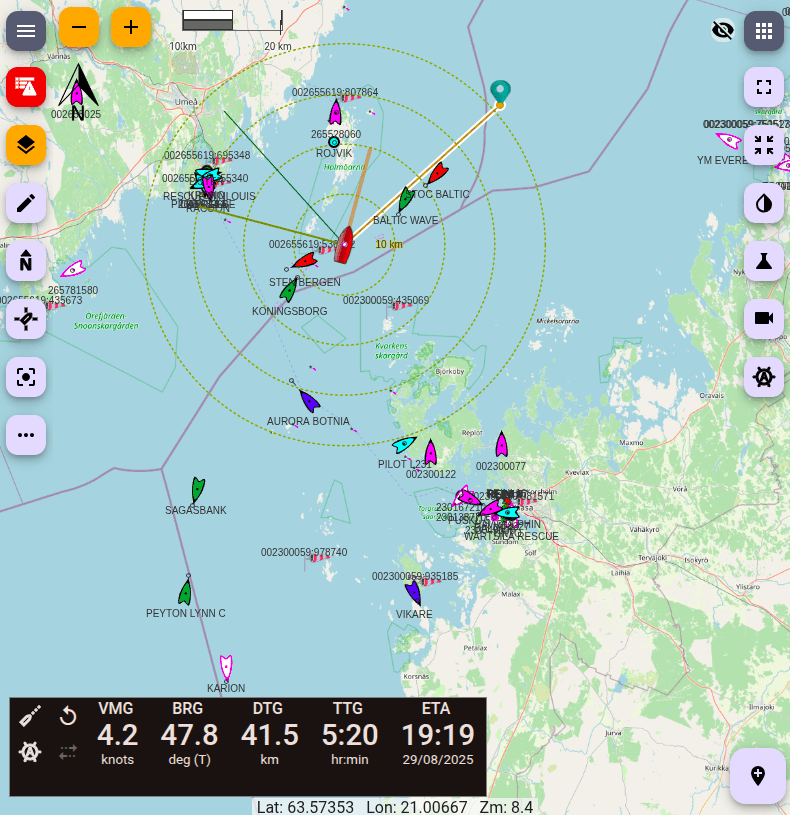Open the apps grid menu
Viewport: 790px width, 815px height.
click(x=764, y=30)
